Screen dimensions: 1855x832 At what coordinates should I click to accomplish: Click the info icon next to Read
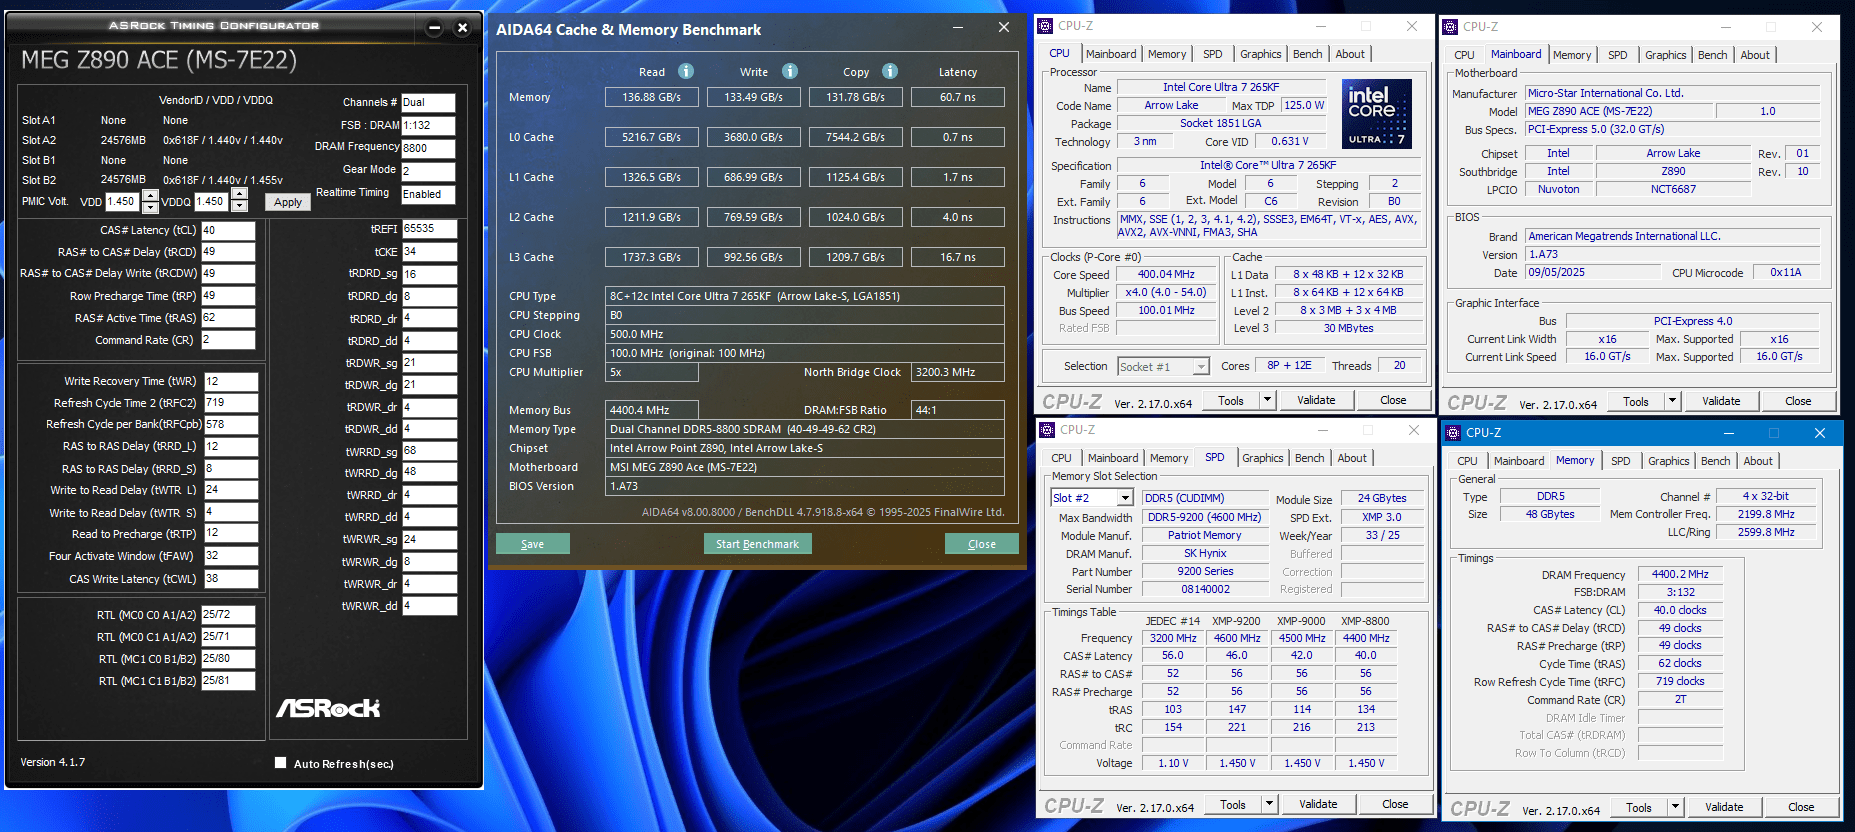pos(686,71)
